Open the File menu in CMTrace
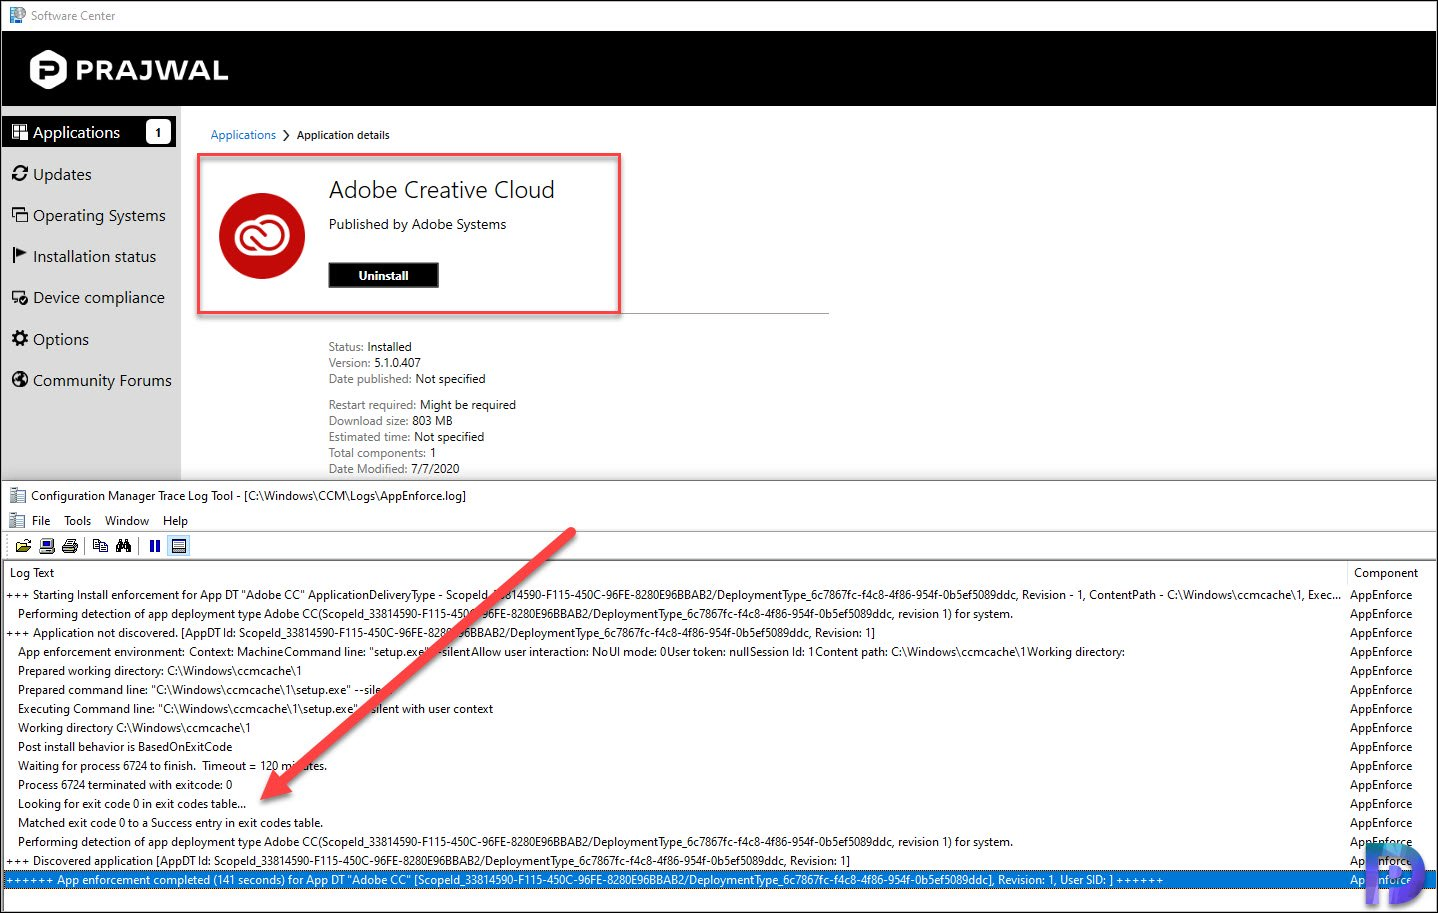1438x913 pixels. [x=41, y=521]
